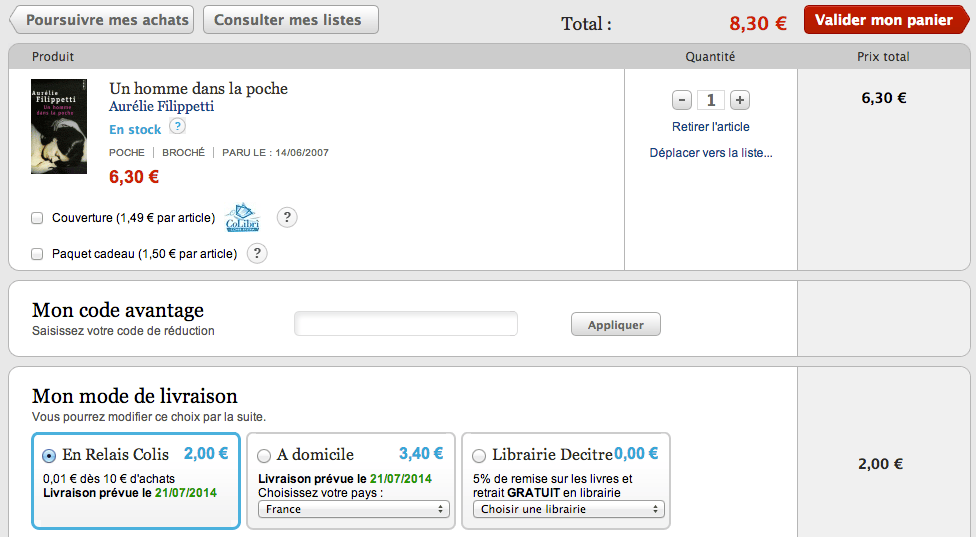Open Un homme dans la poche title

199,88
